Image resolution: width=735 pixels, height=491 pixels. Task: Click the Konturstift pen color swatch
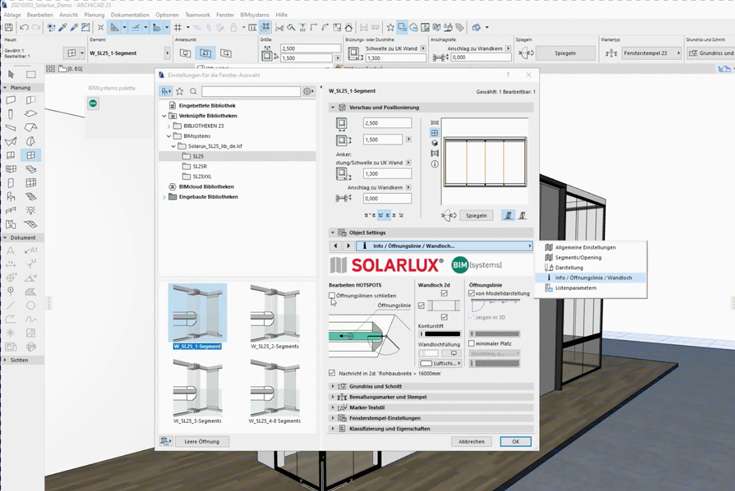442,334
